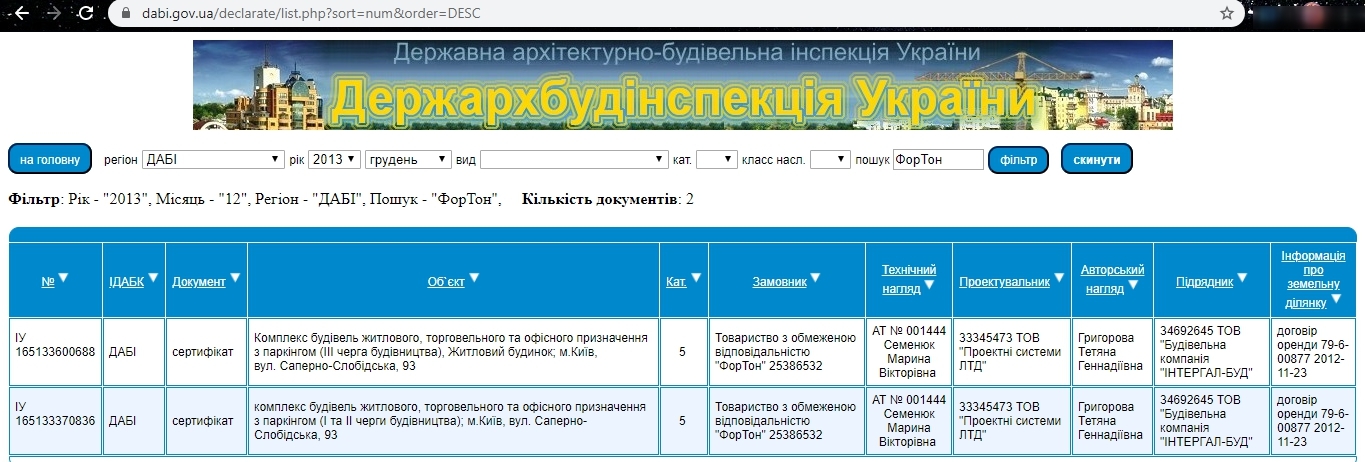Viewport: 1365px width, 462px height.
Task: Click sort arrow next to земельну ділянку header
Action: pos(1336,298)
